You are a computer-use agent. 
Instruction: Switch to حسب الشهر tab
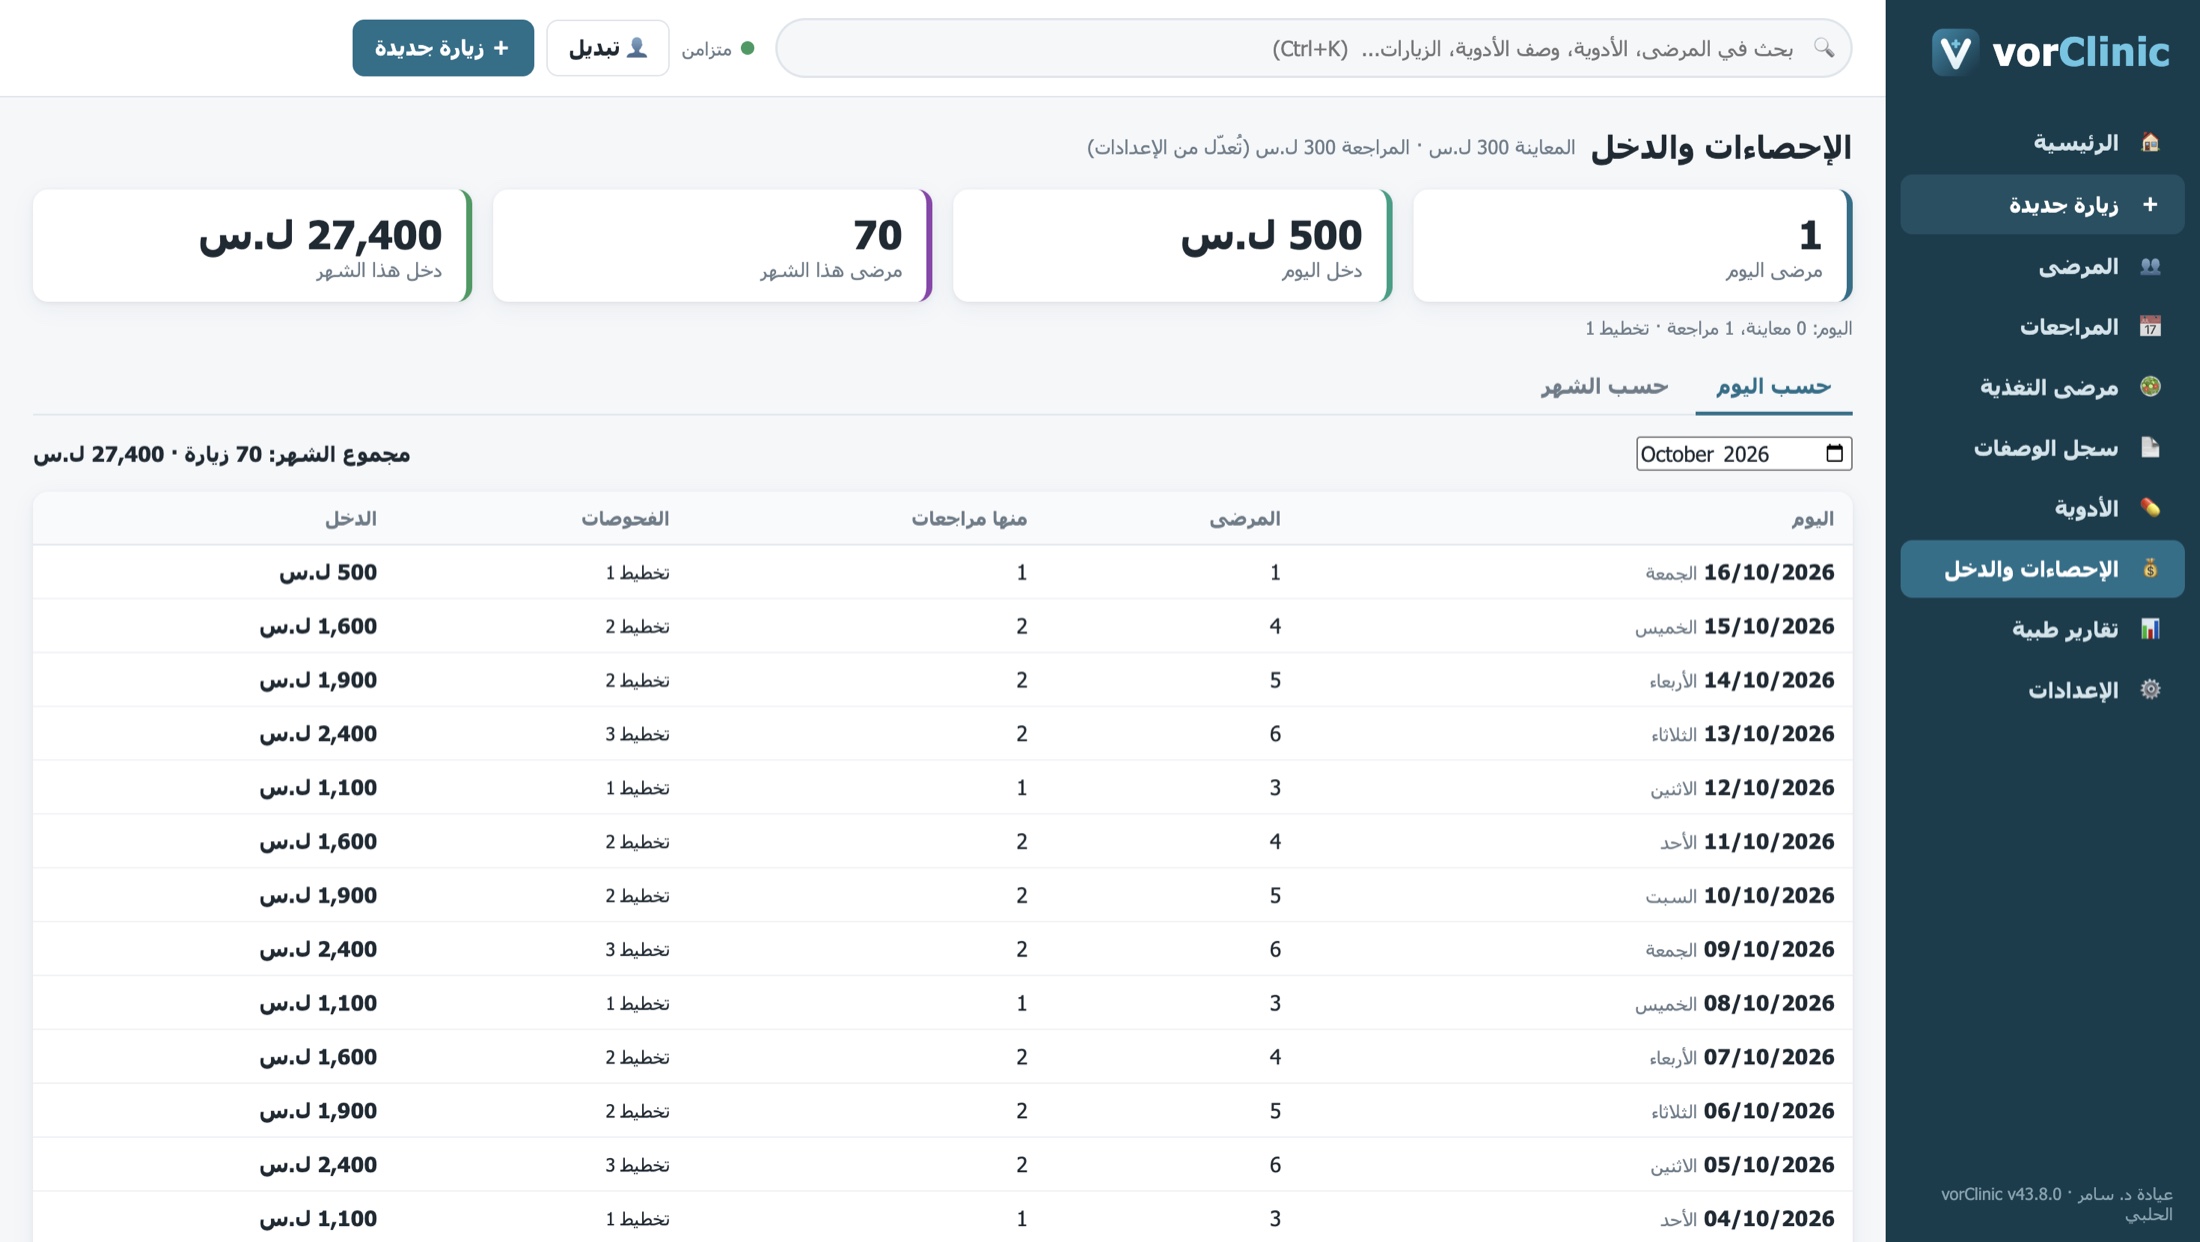(x=1604, y=386)
